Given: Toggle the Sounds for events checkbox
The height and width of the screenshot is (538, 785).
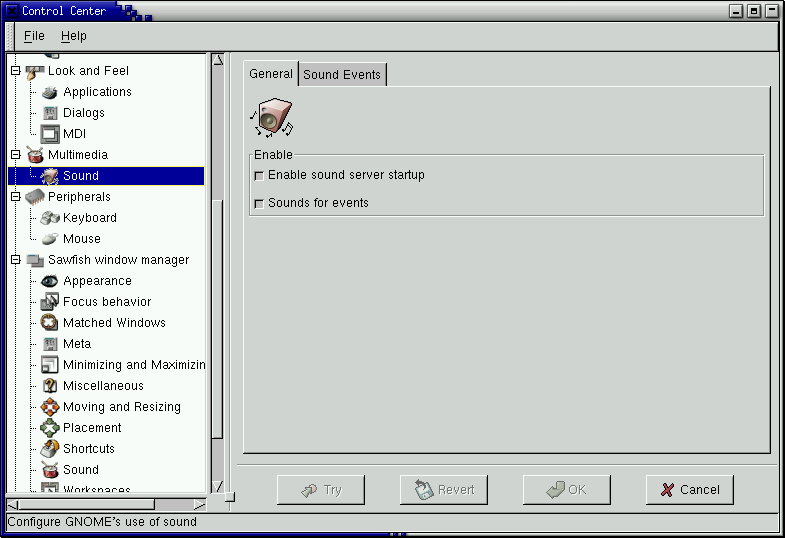Looking at the screenshot, I should (x=260, y=204).
